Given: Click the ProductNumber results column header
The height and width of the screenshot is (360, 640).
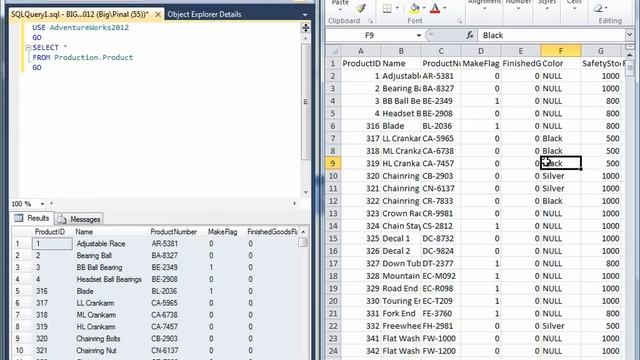Looking at the screenshot, I should [173, 232].
